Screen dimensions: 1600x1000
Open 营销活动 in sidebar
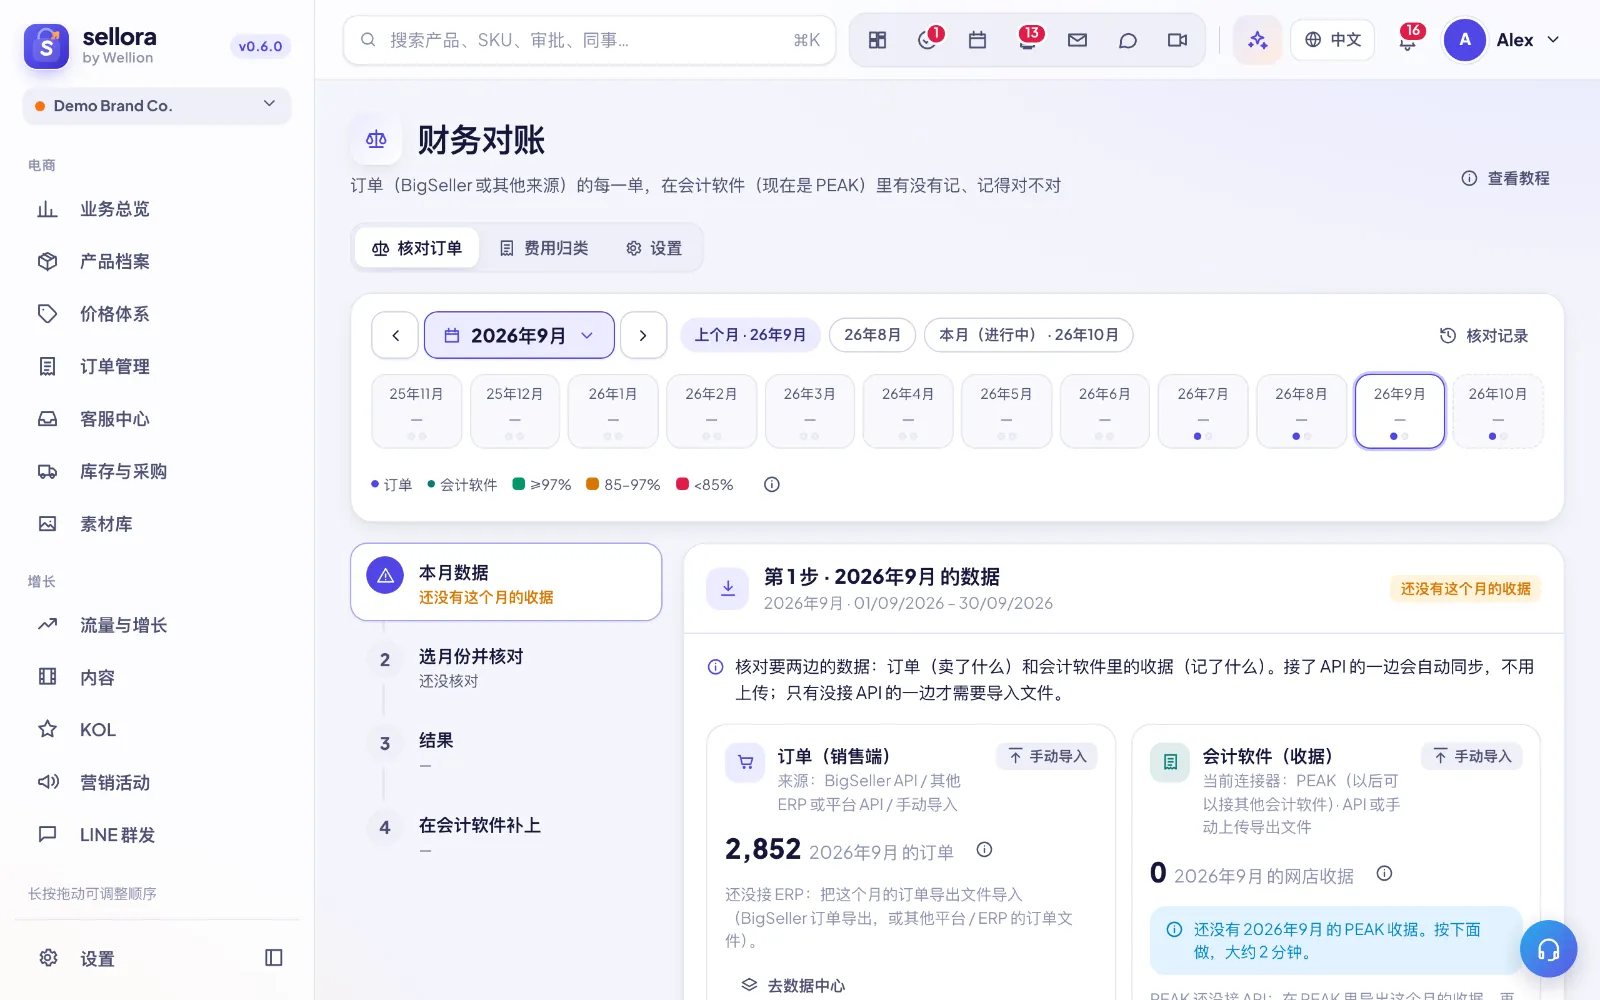[x=157, y=783]
